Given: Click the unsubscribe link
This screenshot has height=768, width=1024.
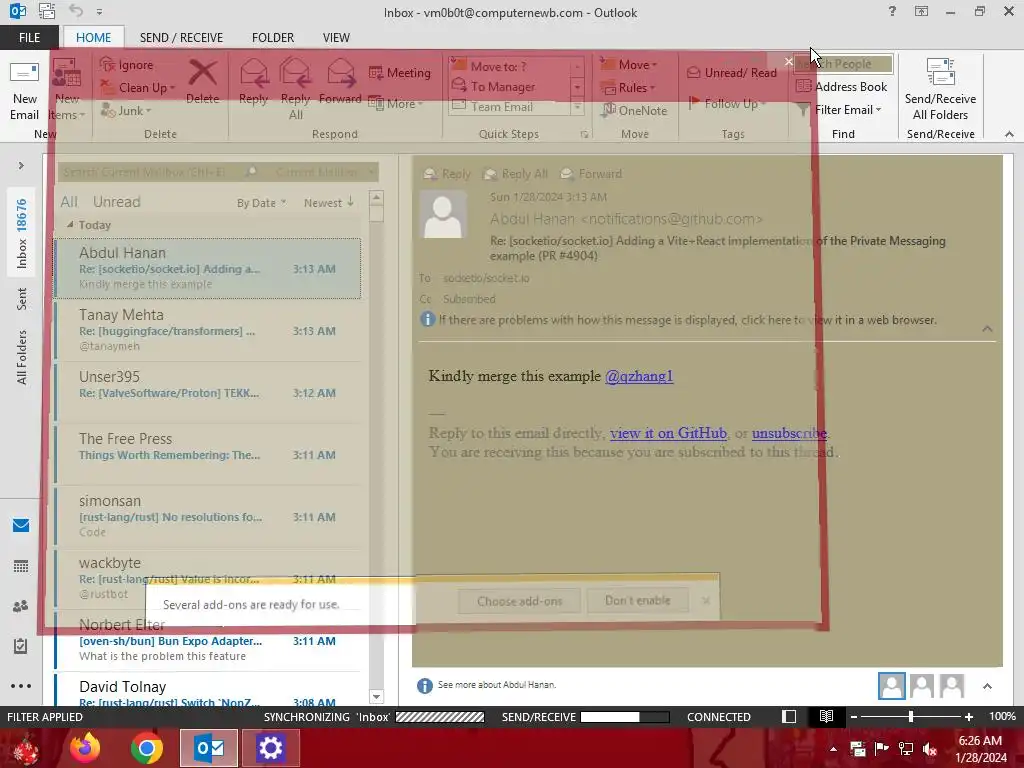Looking at the screenshot, I should pyautogui.click(x=789, y=433).
